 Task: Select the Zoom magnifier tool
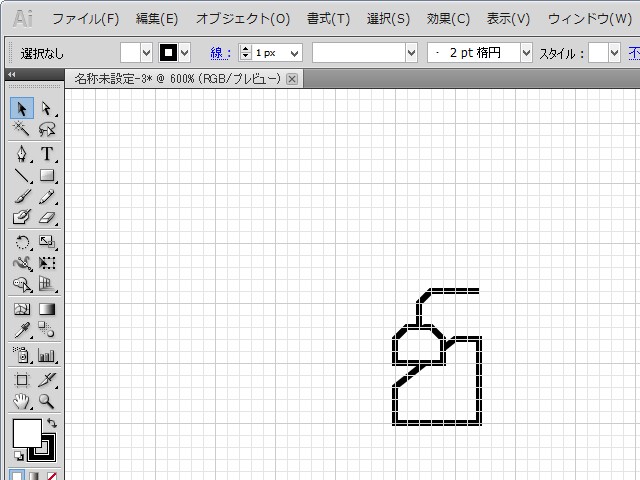46,401
